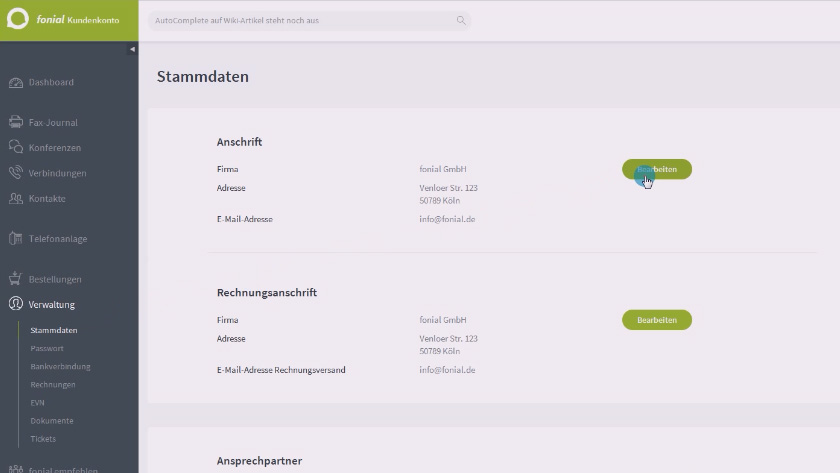Click the fonial logo icon

coord(18,19)
